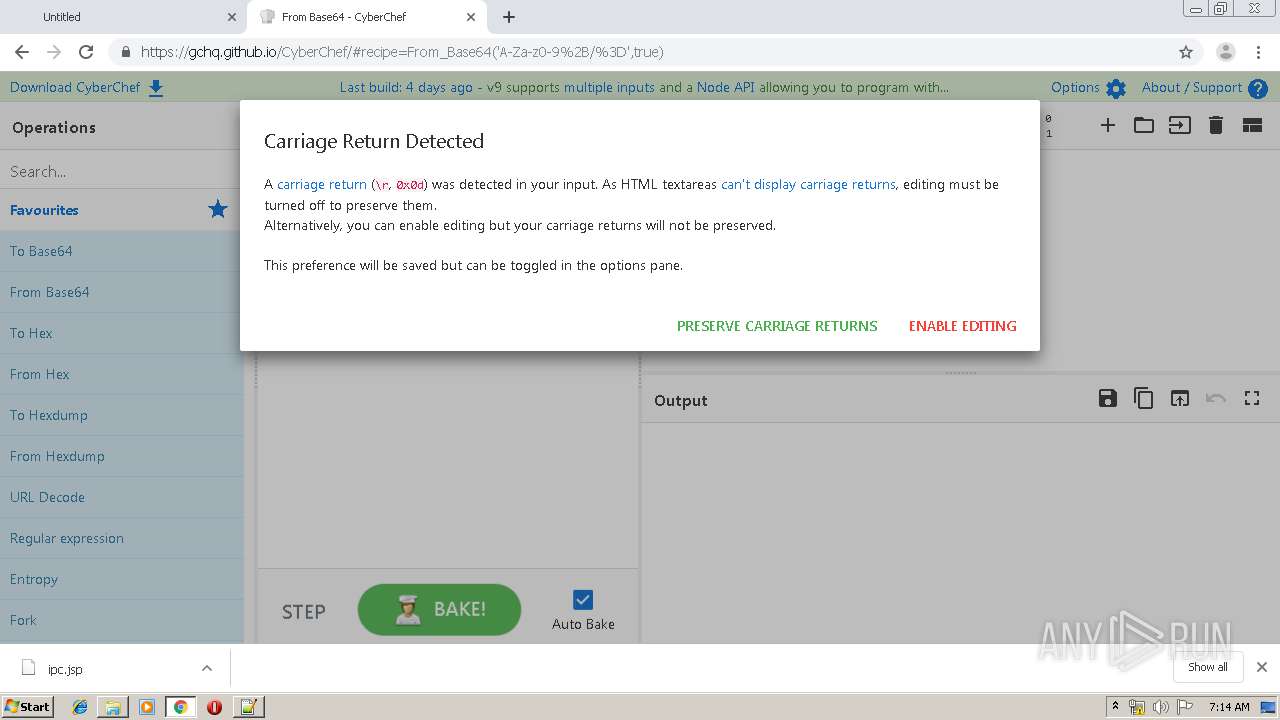
Task: Click the BAKE! button
Action: tap(439, 609)
